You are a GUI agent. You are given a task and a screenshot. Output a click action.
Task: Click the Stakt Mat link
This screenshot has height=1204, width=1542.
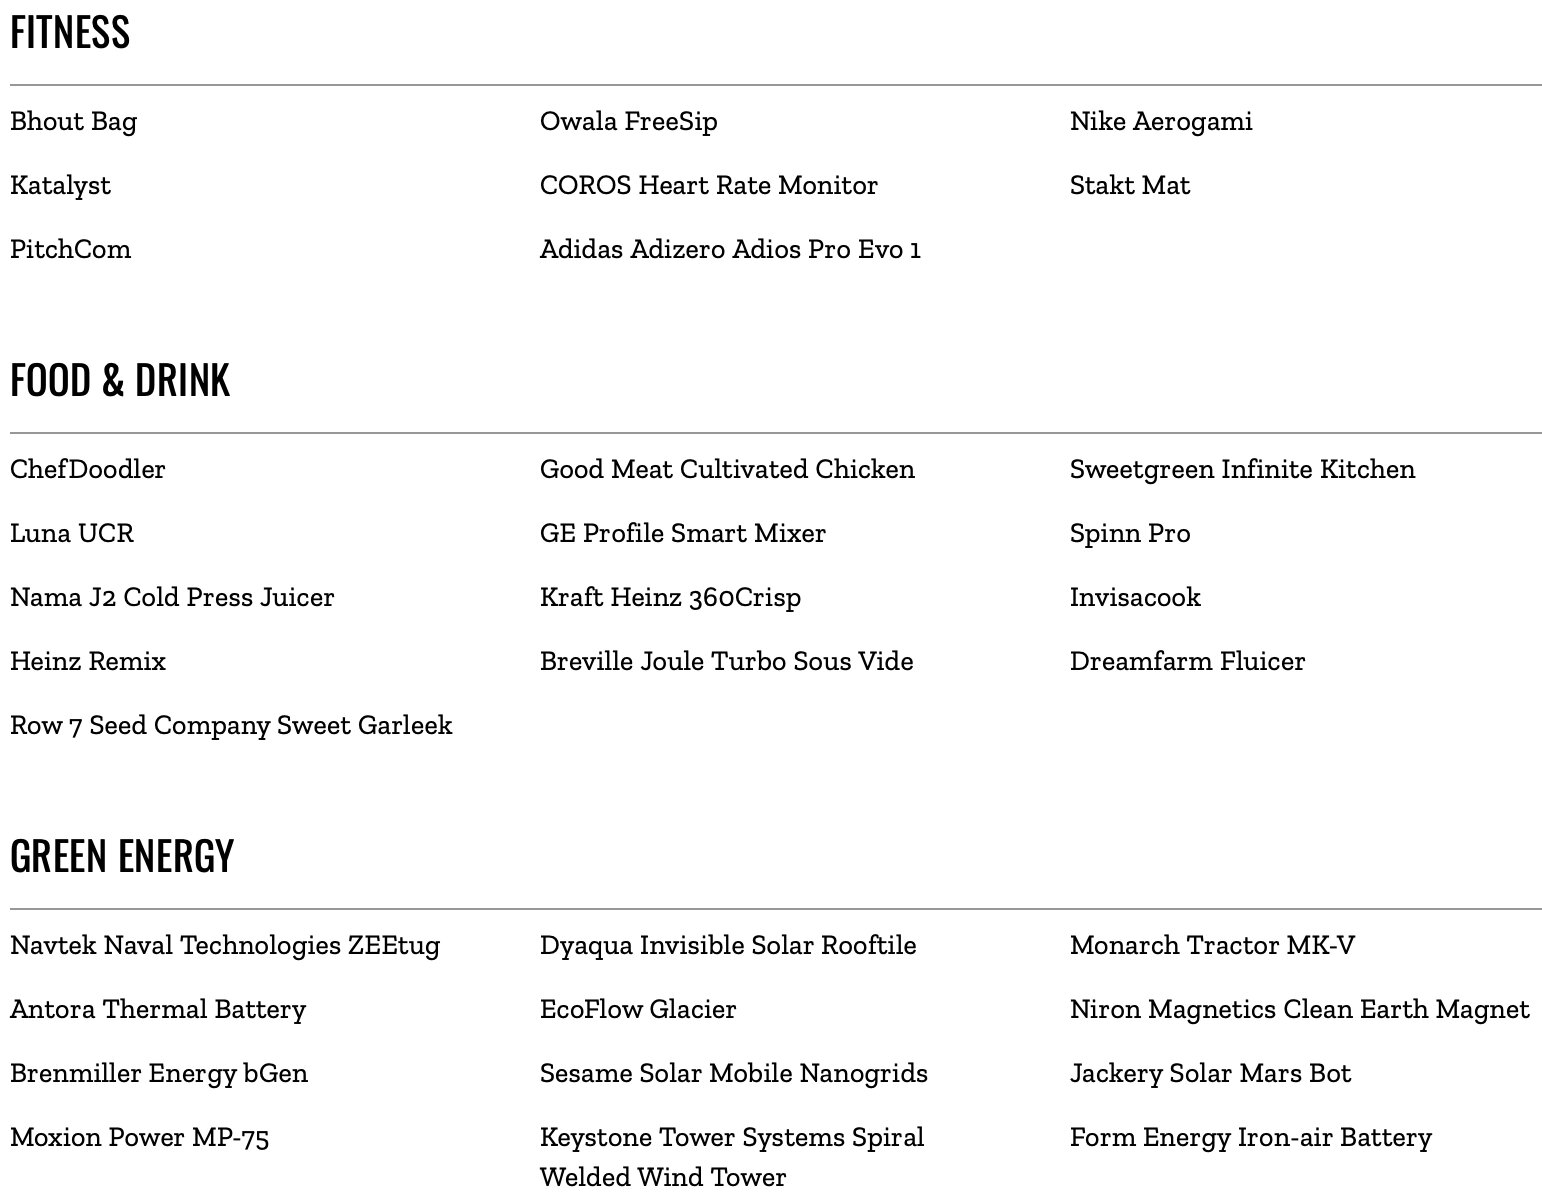pos(1130,186)
